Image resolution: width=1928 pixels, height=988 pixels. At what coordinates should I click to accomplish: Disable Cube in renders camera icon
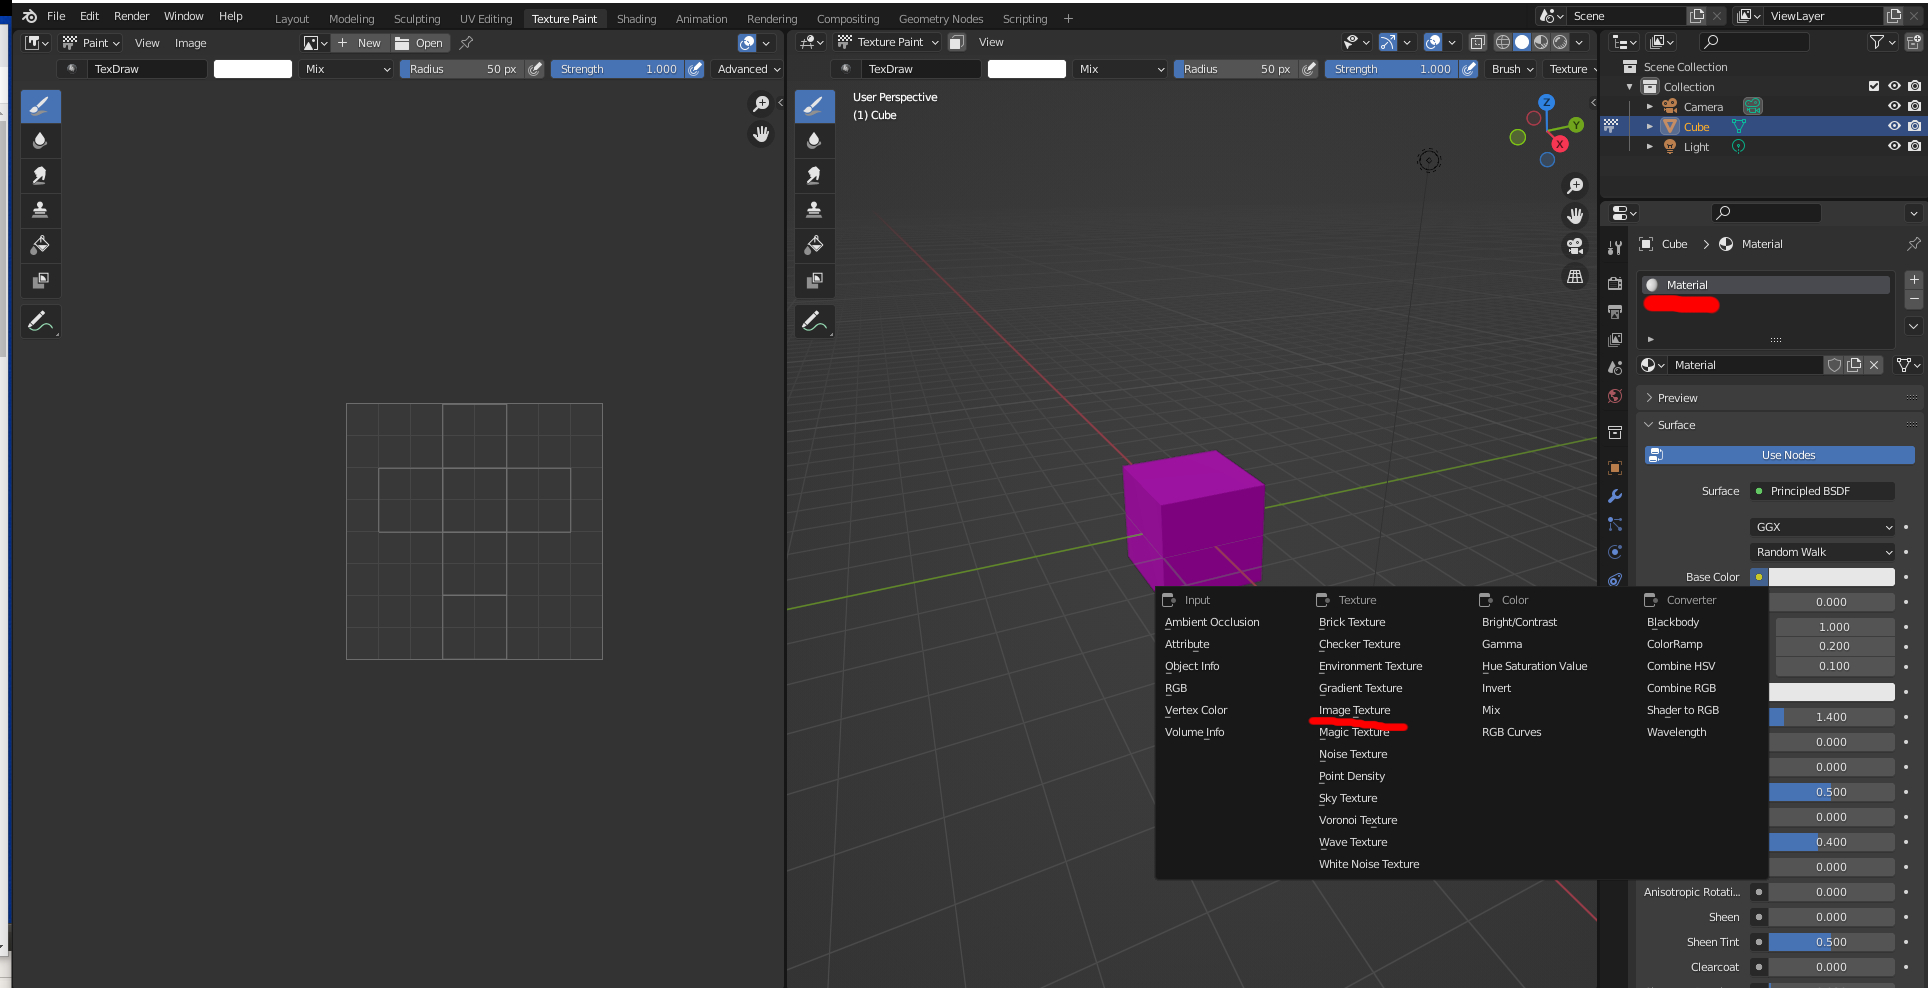click(x=1914, y=127)
